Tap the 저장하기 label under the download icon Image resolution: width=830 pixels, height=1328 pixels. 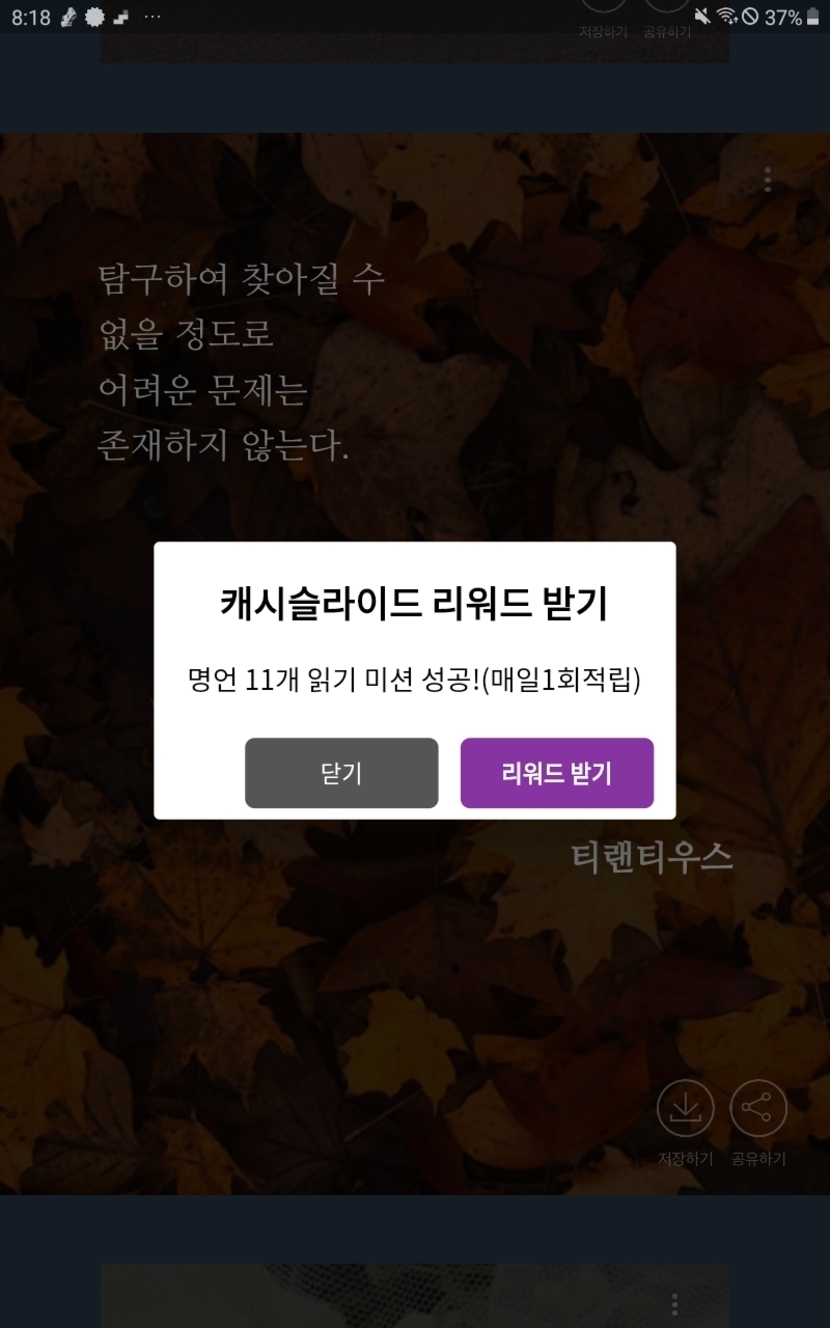tap(685, 1159)
